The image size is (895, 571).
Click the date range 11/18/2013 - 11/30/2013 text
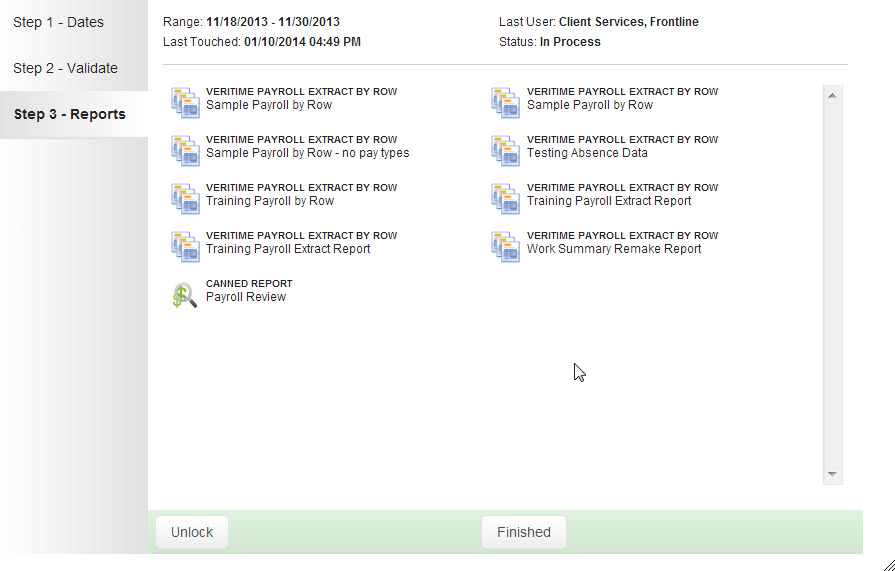tap(273, 22)
